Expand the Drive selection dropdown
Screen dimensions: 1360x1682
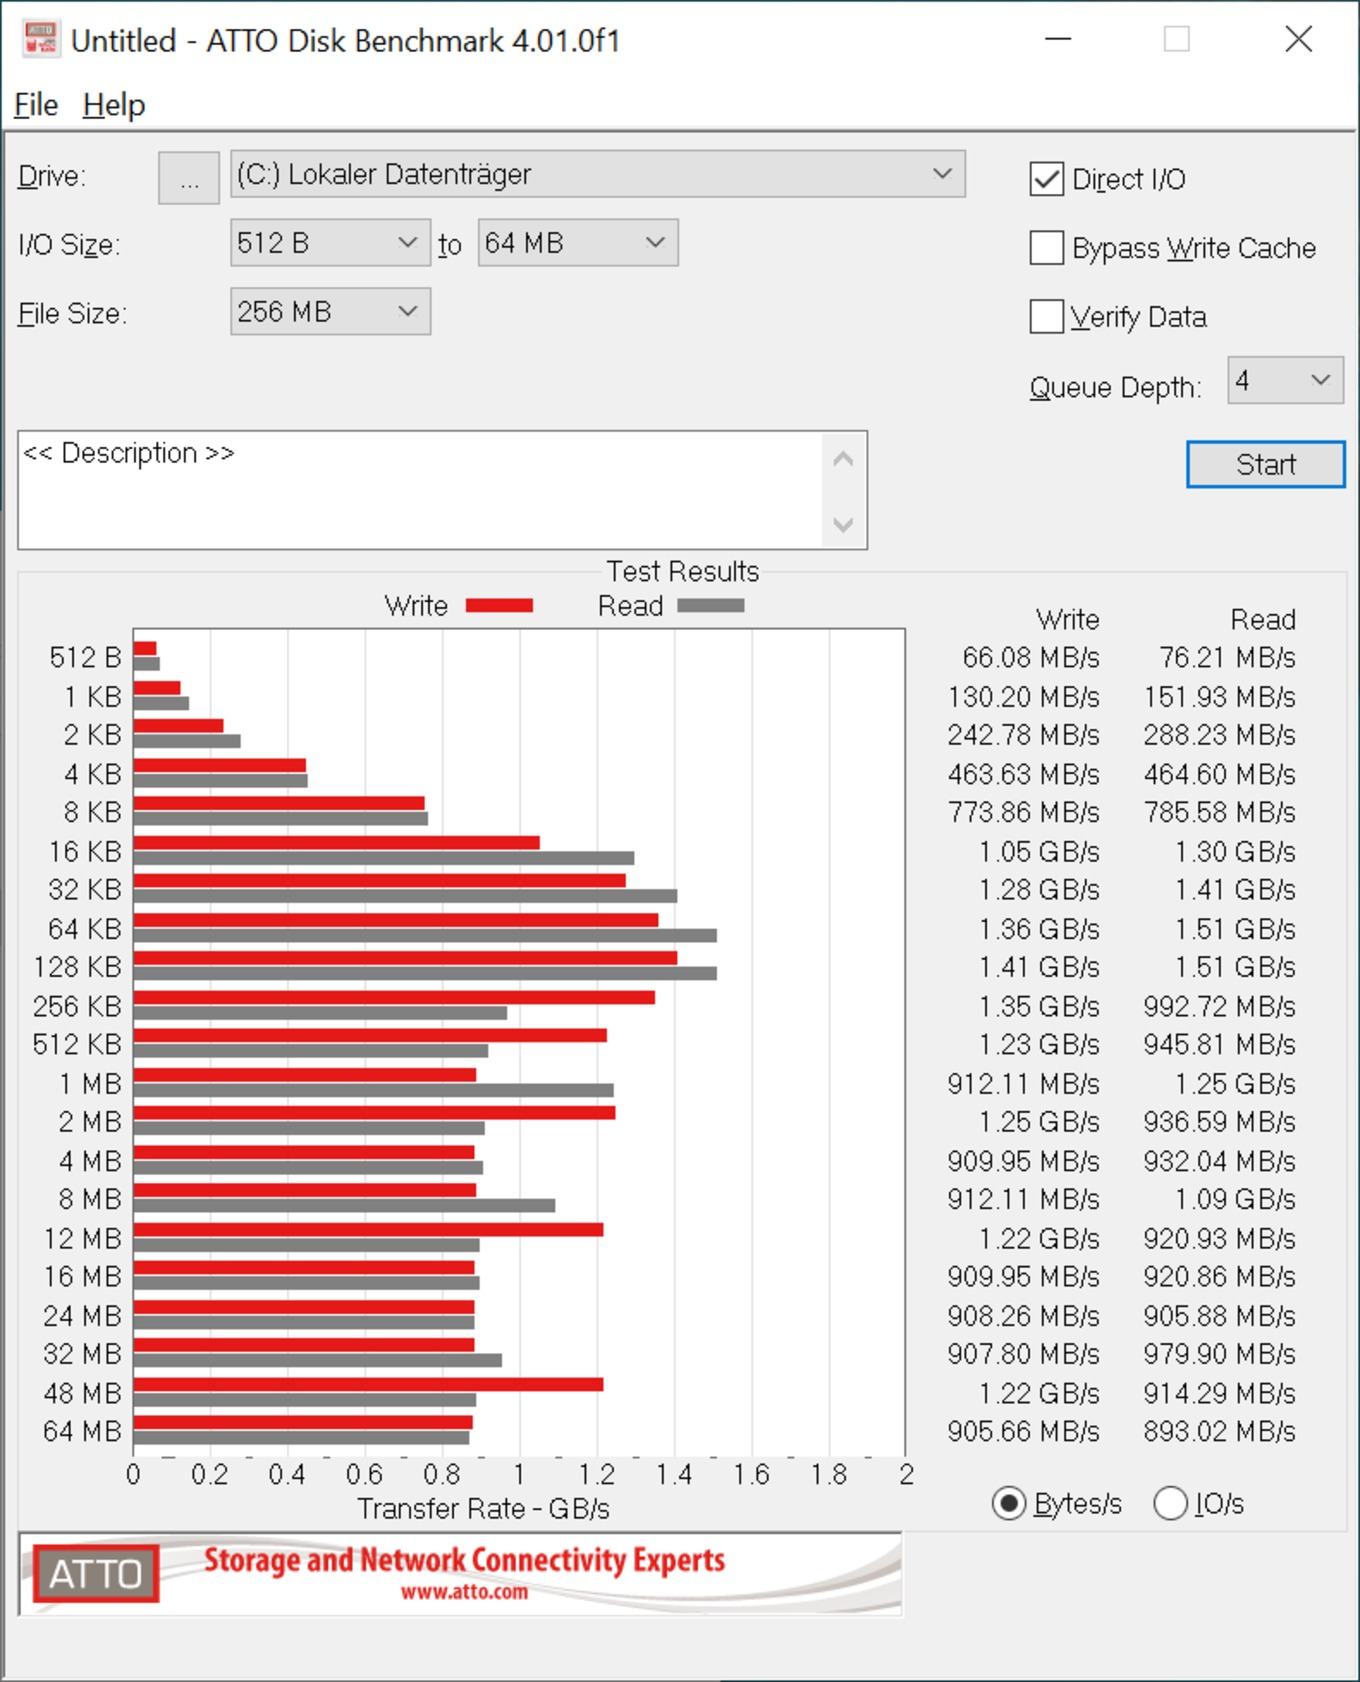coord(598,174)
